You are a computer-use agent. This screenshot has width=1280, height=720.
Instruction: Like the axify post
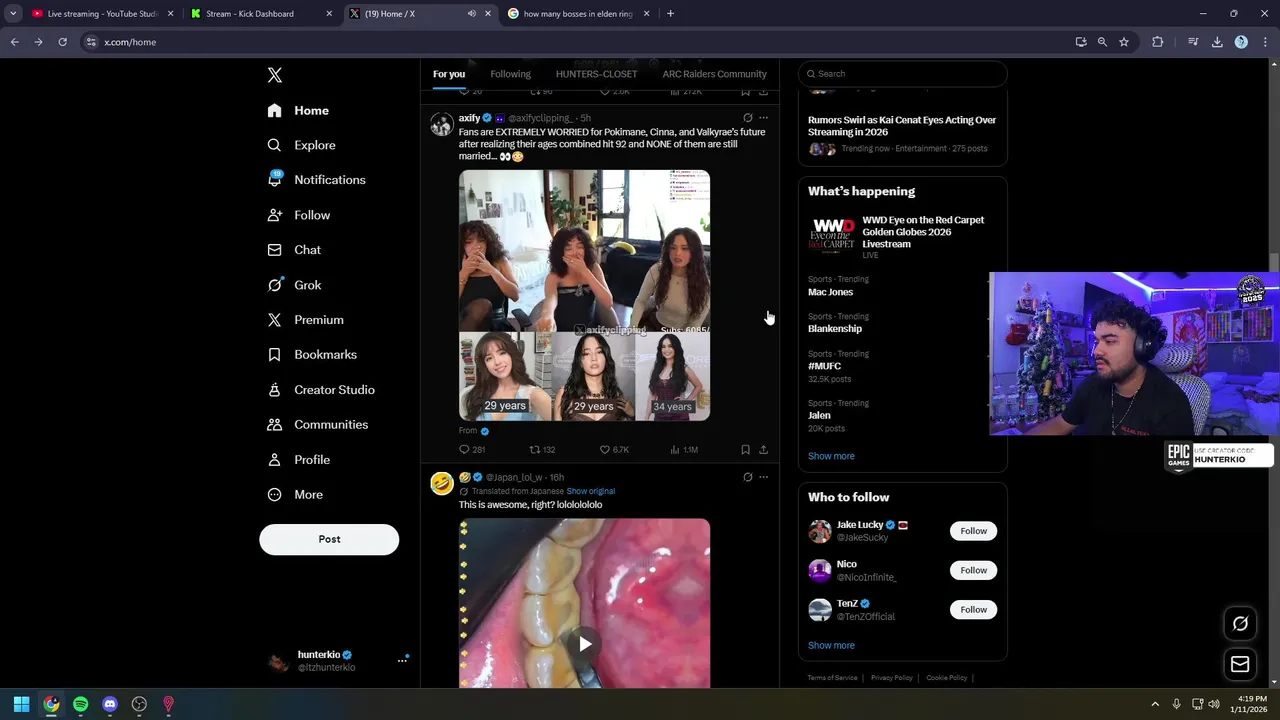click(613, 450)
